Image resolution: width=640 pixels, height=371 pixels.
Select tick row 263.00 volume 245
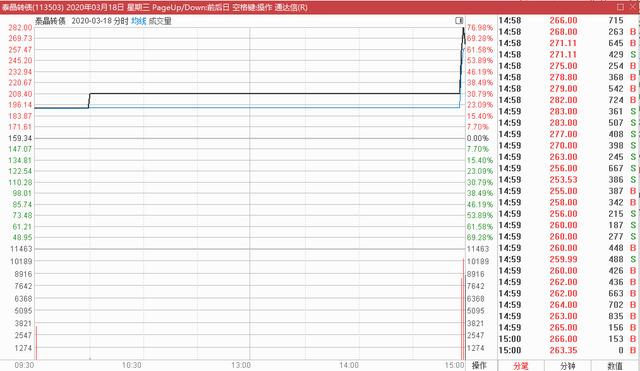(568, 157)
